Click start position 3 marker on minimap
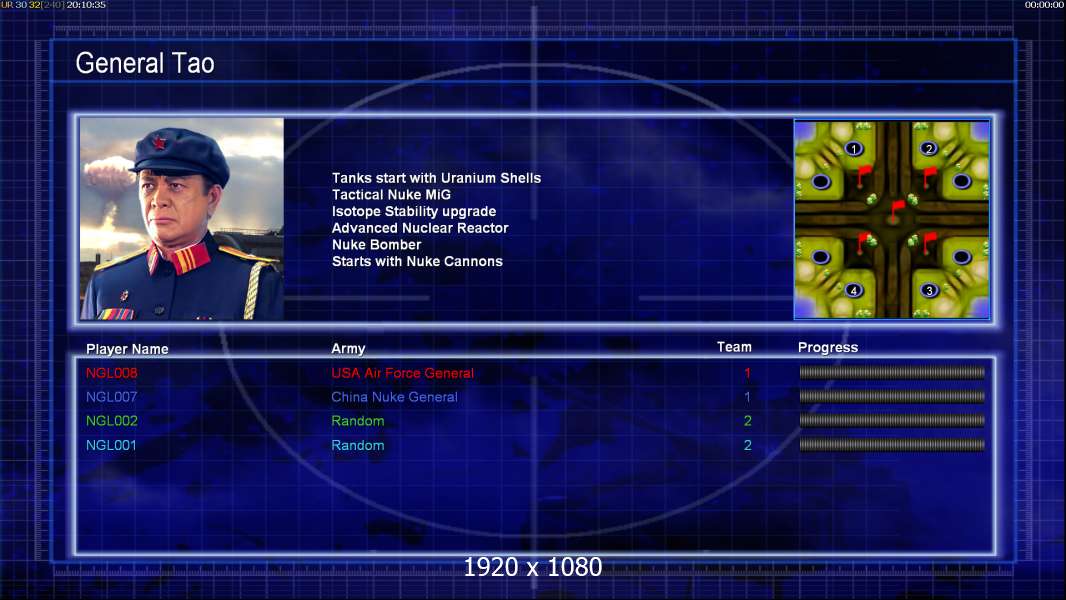The height and width of the screenshot is (600, 1066). tap(929, 290)
